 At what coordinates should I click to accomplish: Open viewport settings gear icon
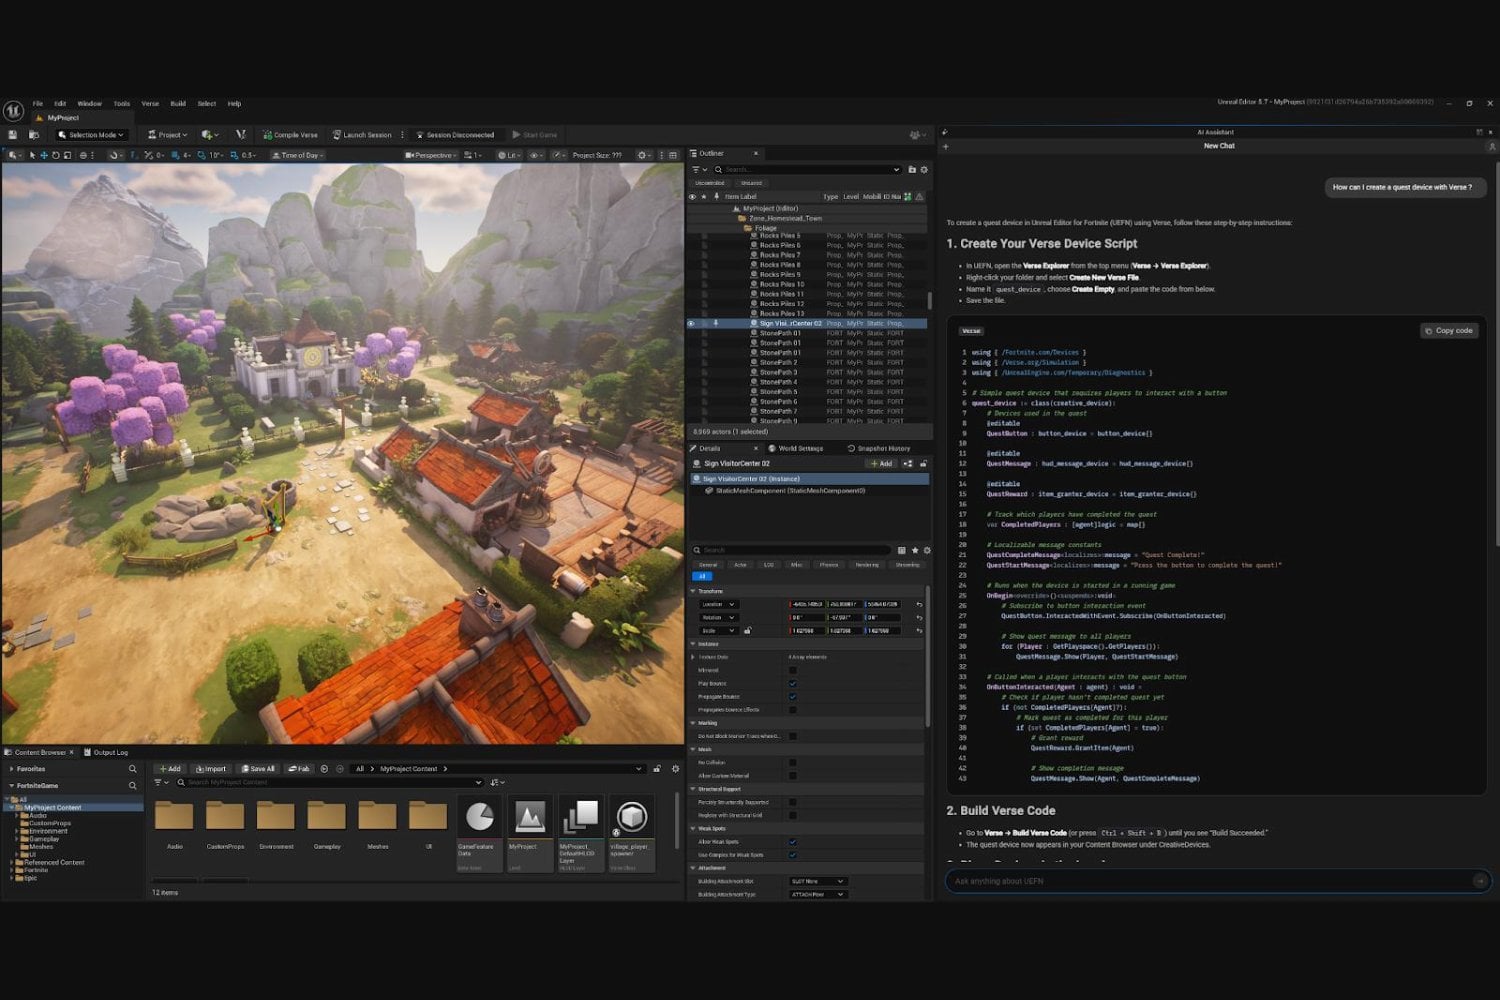point(643,155)
